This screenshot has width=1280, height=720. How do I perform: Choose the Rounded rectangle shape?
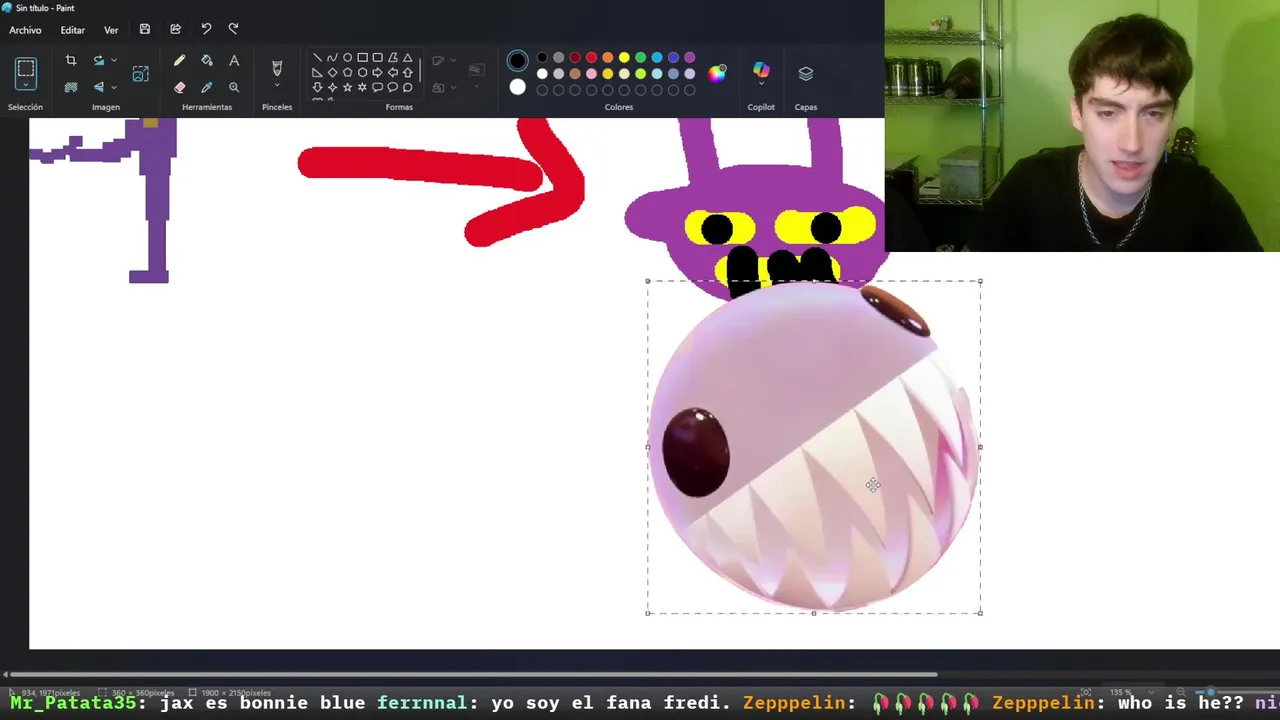[x=377, y=58]
